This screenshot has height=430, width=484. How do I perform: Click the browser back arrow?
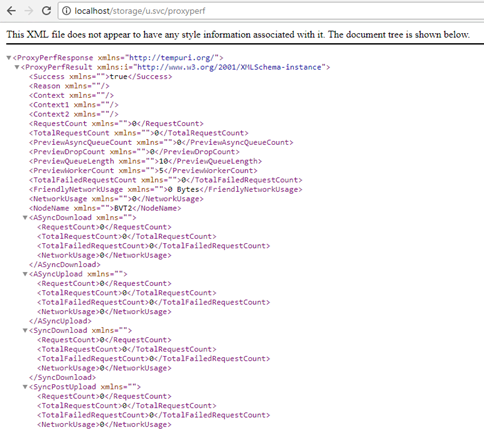(11, 11)
